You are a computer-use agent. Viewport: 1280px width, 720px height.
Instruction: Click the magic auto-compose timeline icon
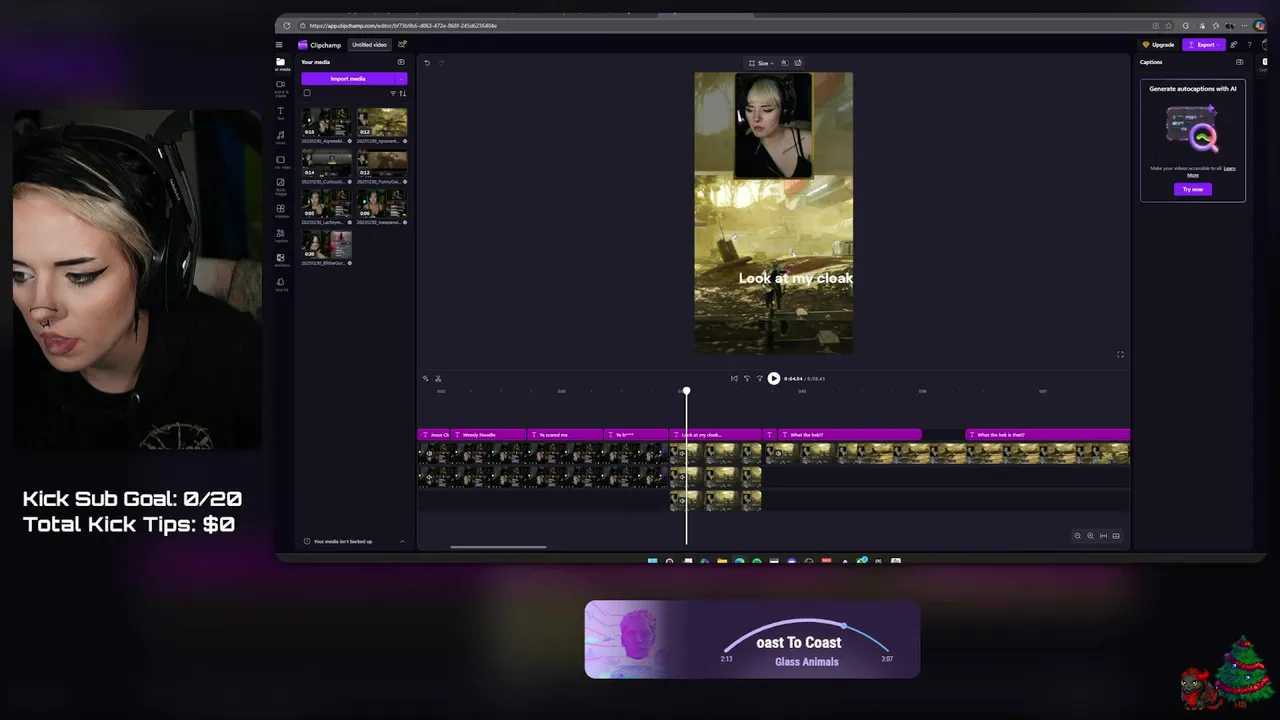pyautogui.click(x=426, y=378)
